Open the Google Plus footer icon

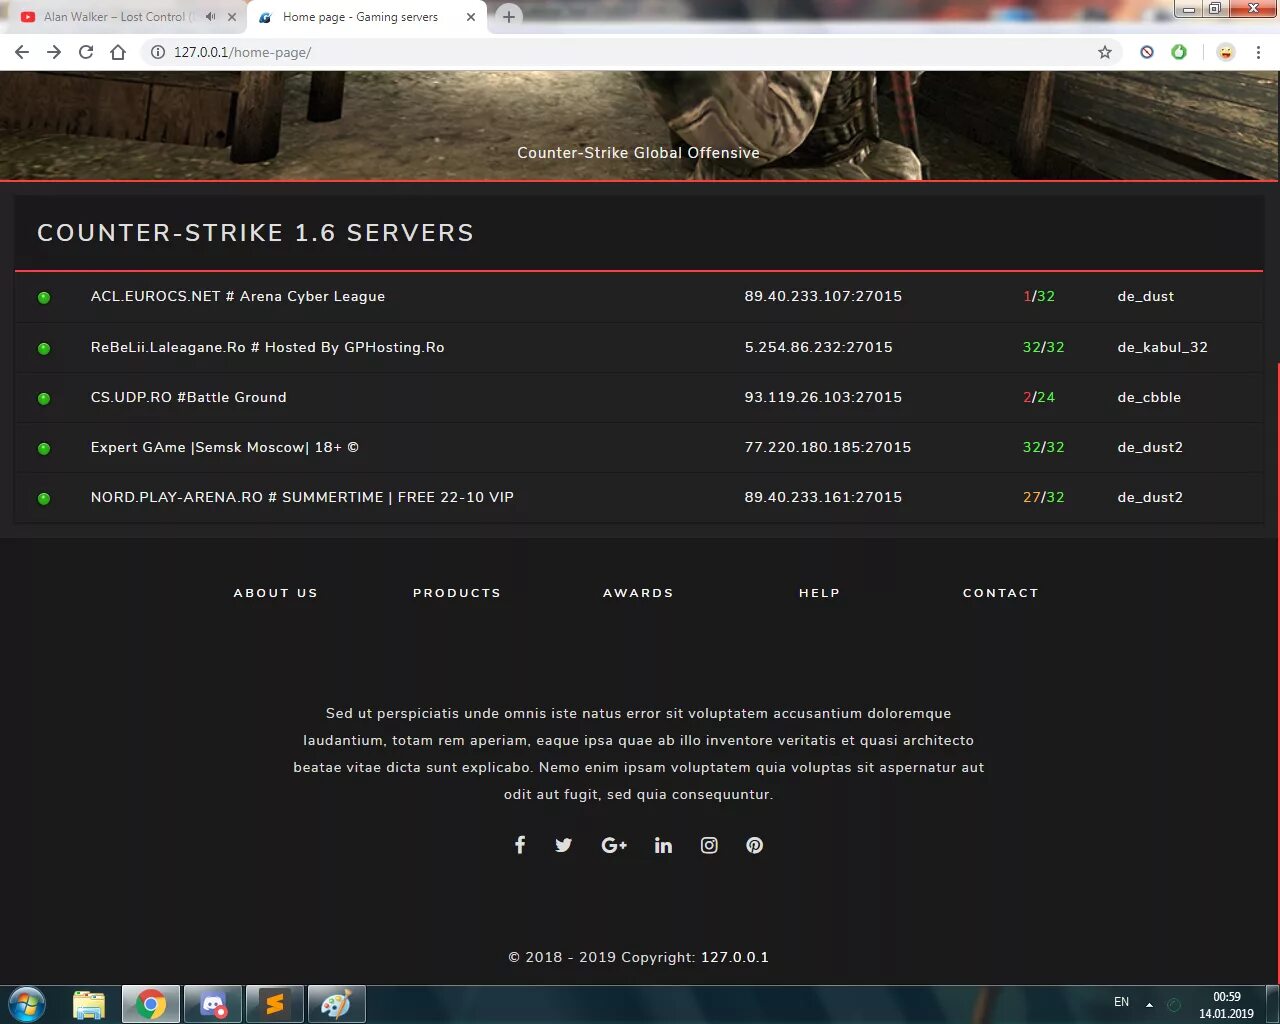click(x=614, y=845)
